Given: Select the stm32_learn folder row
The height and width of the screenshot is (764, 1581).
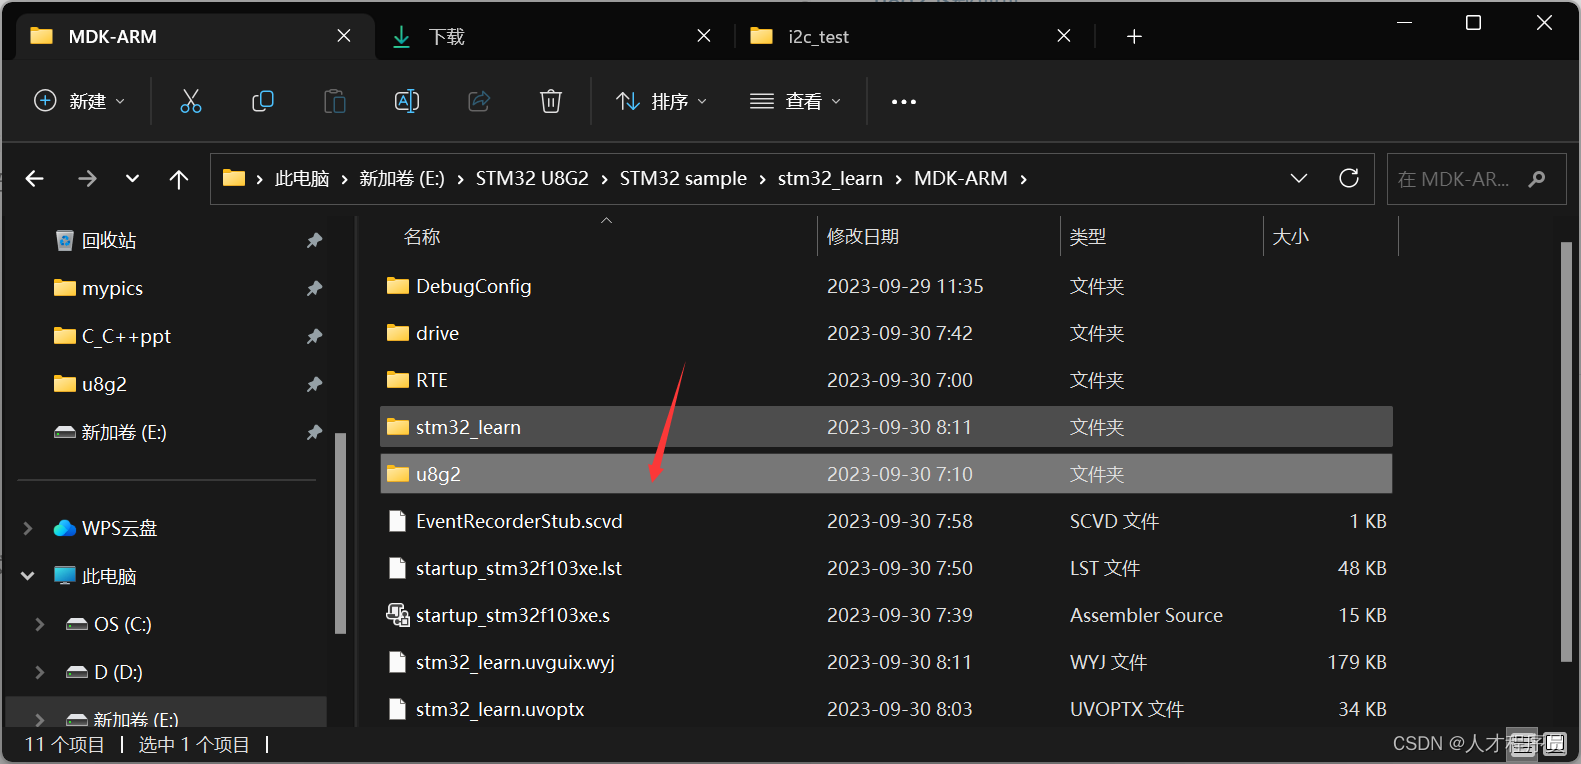Looking at the screenshot, I should 886,427.
